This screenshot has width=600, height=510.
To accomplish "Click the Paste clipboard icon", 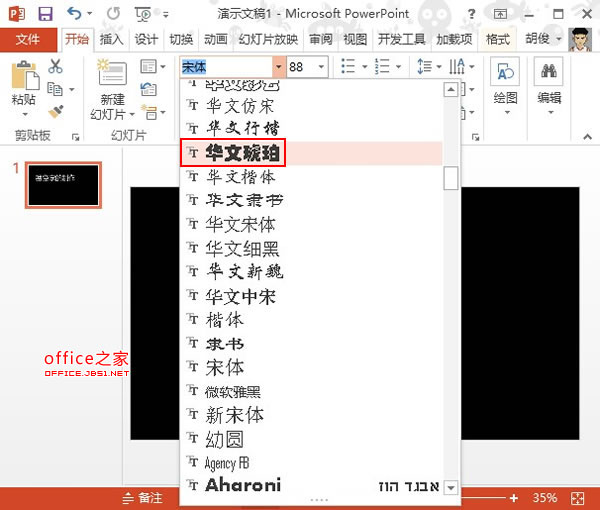I will click(x=25, y=75).
